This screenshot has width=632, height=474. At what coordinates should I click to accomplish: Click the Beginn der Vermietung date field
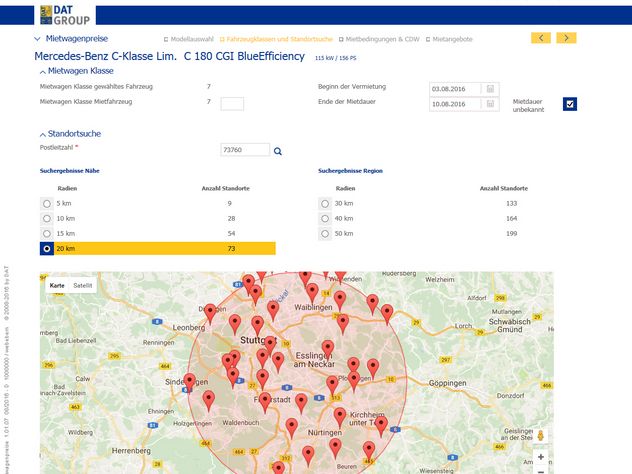click(x=455, y=89)
